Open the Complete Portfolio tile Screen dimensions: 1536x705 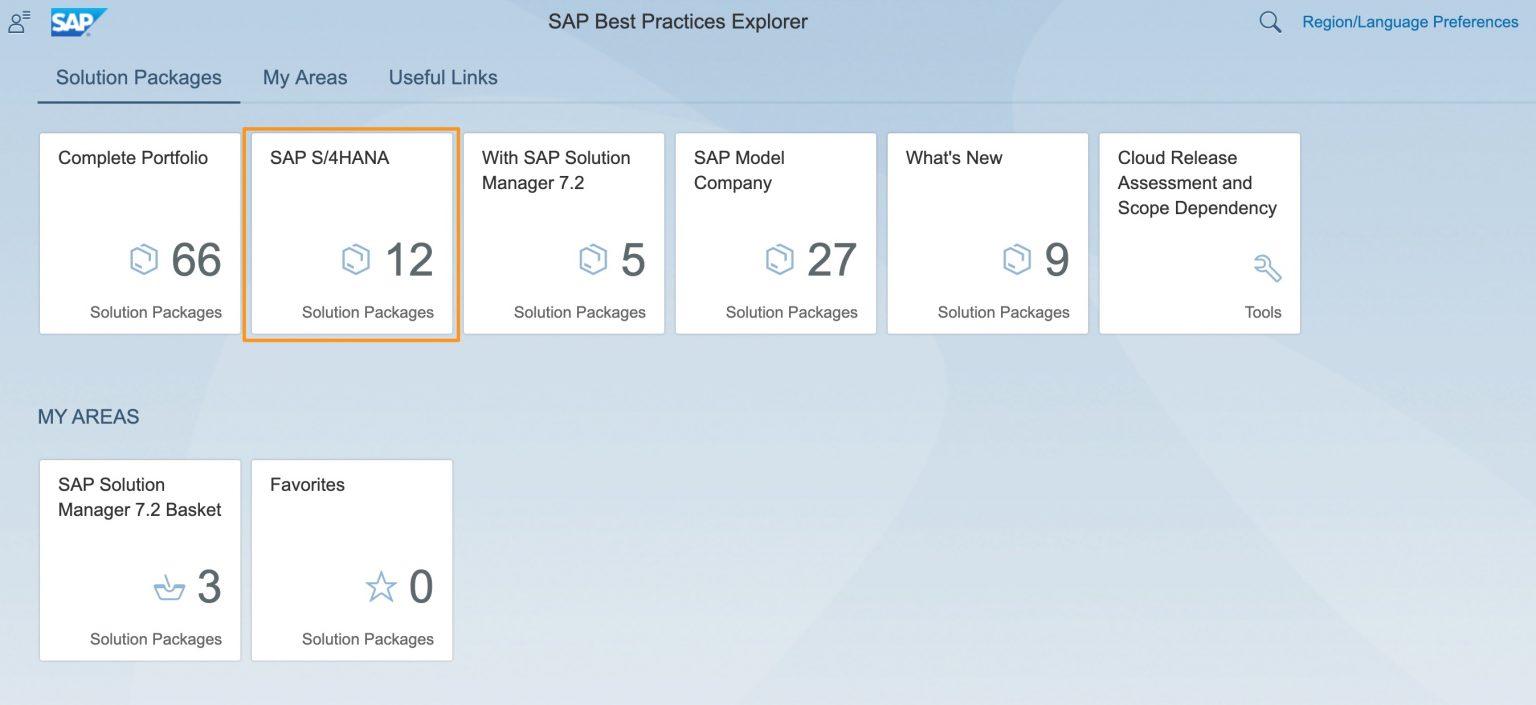click(x=139, y=234)
